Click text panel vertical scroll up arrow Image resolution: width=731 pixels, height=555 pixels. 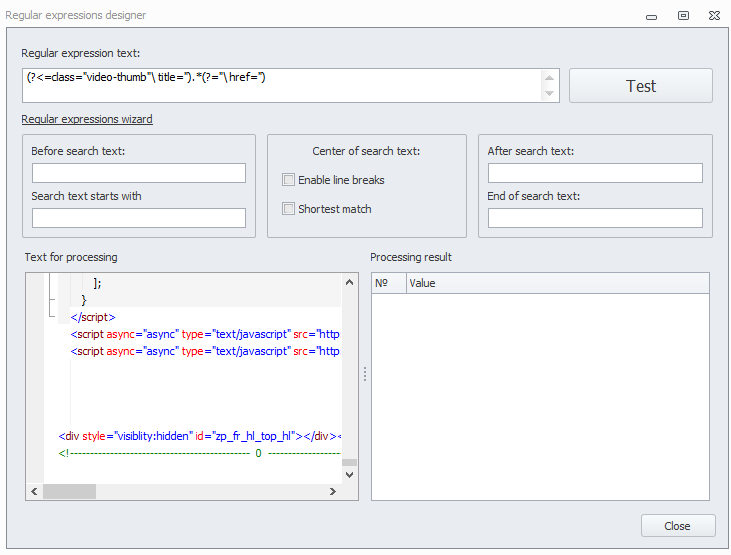tap(350, 282)
